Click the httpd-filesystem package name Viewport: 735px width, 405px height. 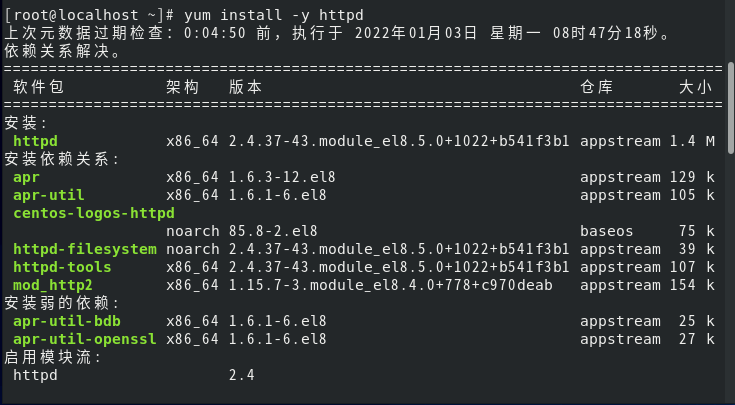point(85,249)
